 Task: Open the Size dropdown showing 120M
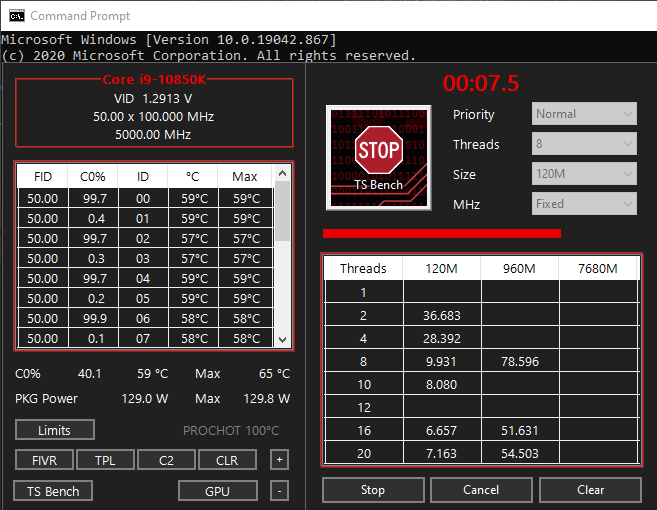[x=584, y=173]
